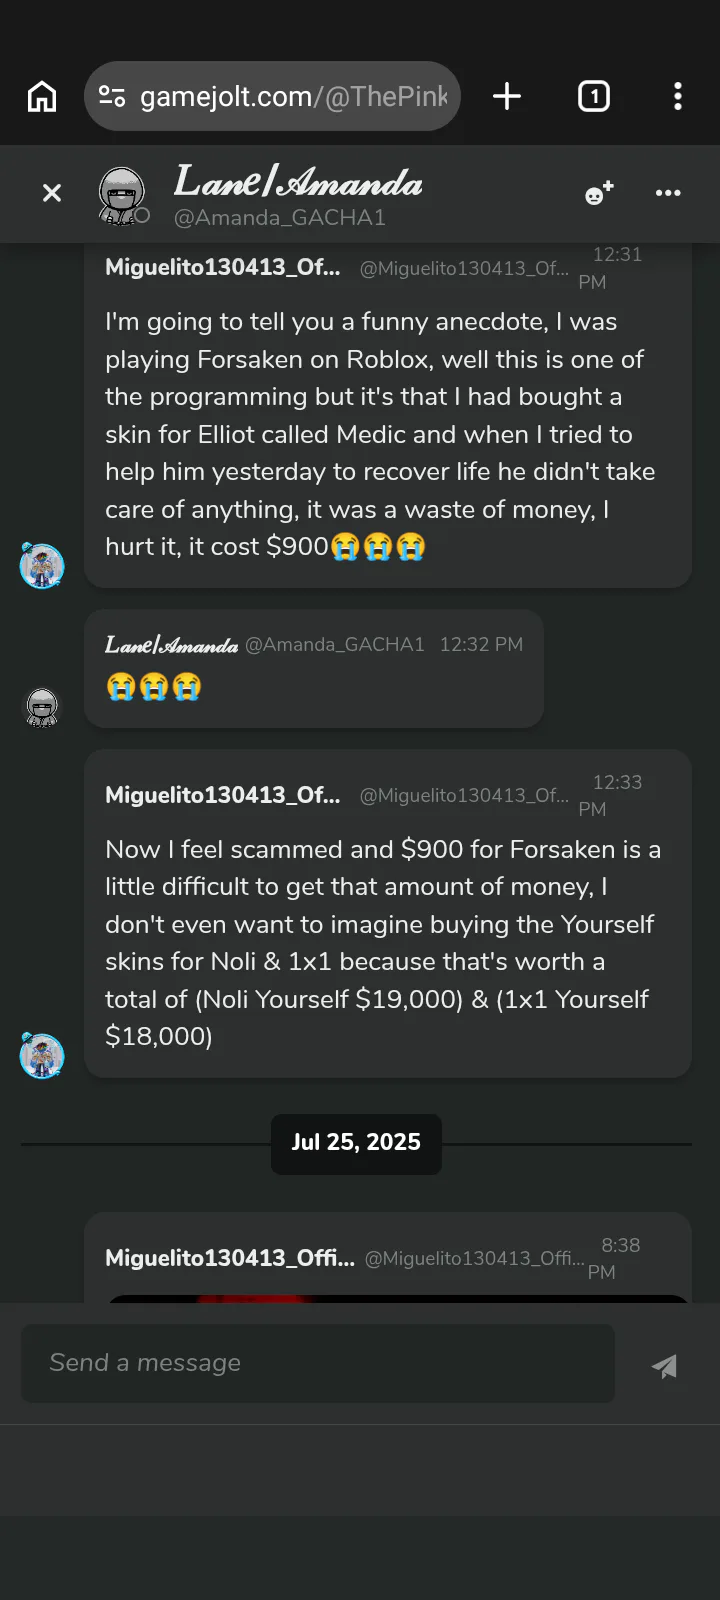The height and width of the screenshot is (1600, 720).
Task: Open Miguelito130413 name on 12:31 message
Action: tap(222, 267)
